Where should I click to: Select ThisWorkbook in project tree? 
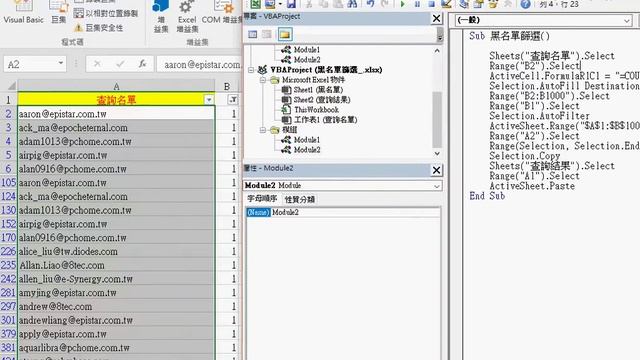pos(316,110)
